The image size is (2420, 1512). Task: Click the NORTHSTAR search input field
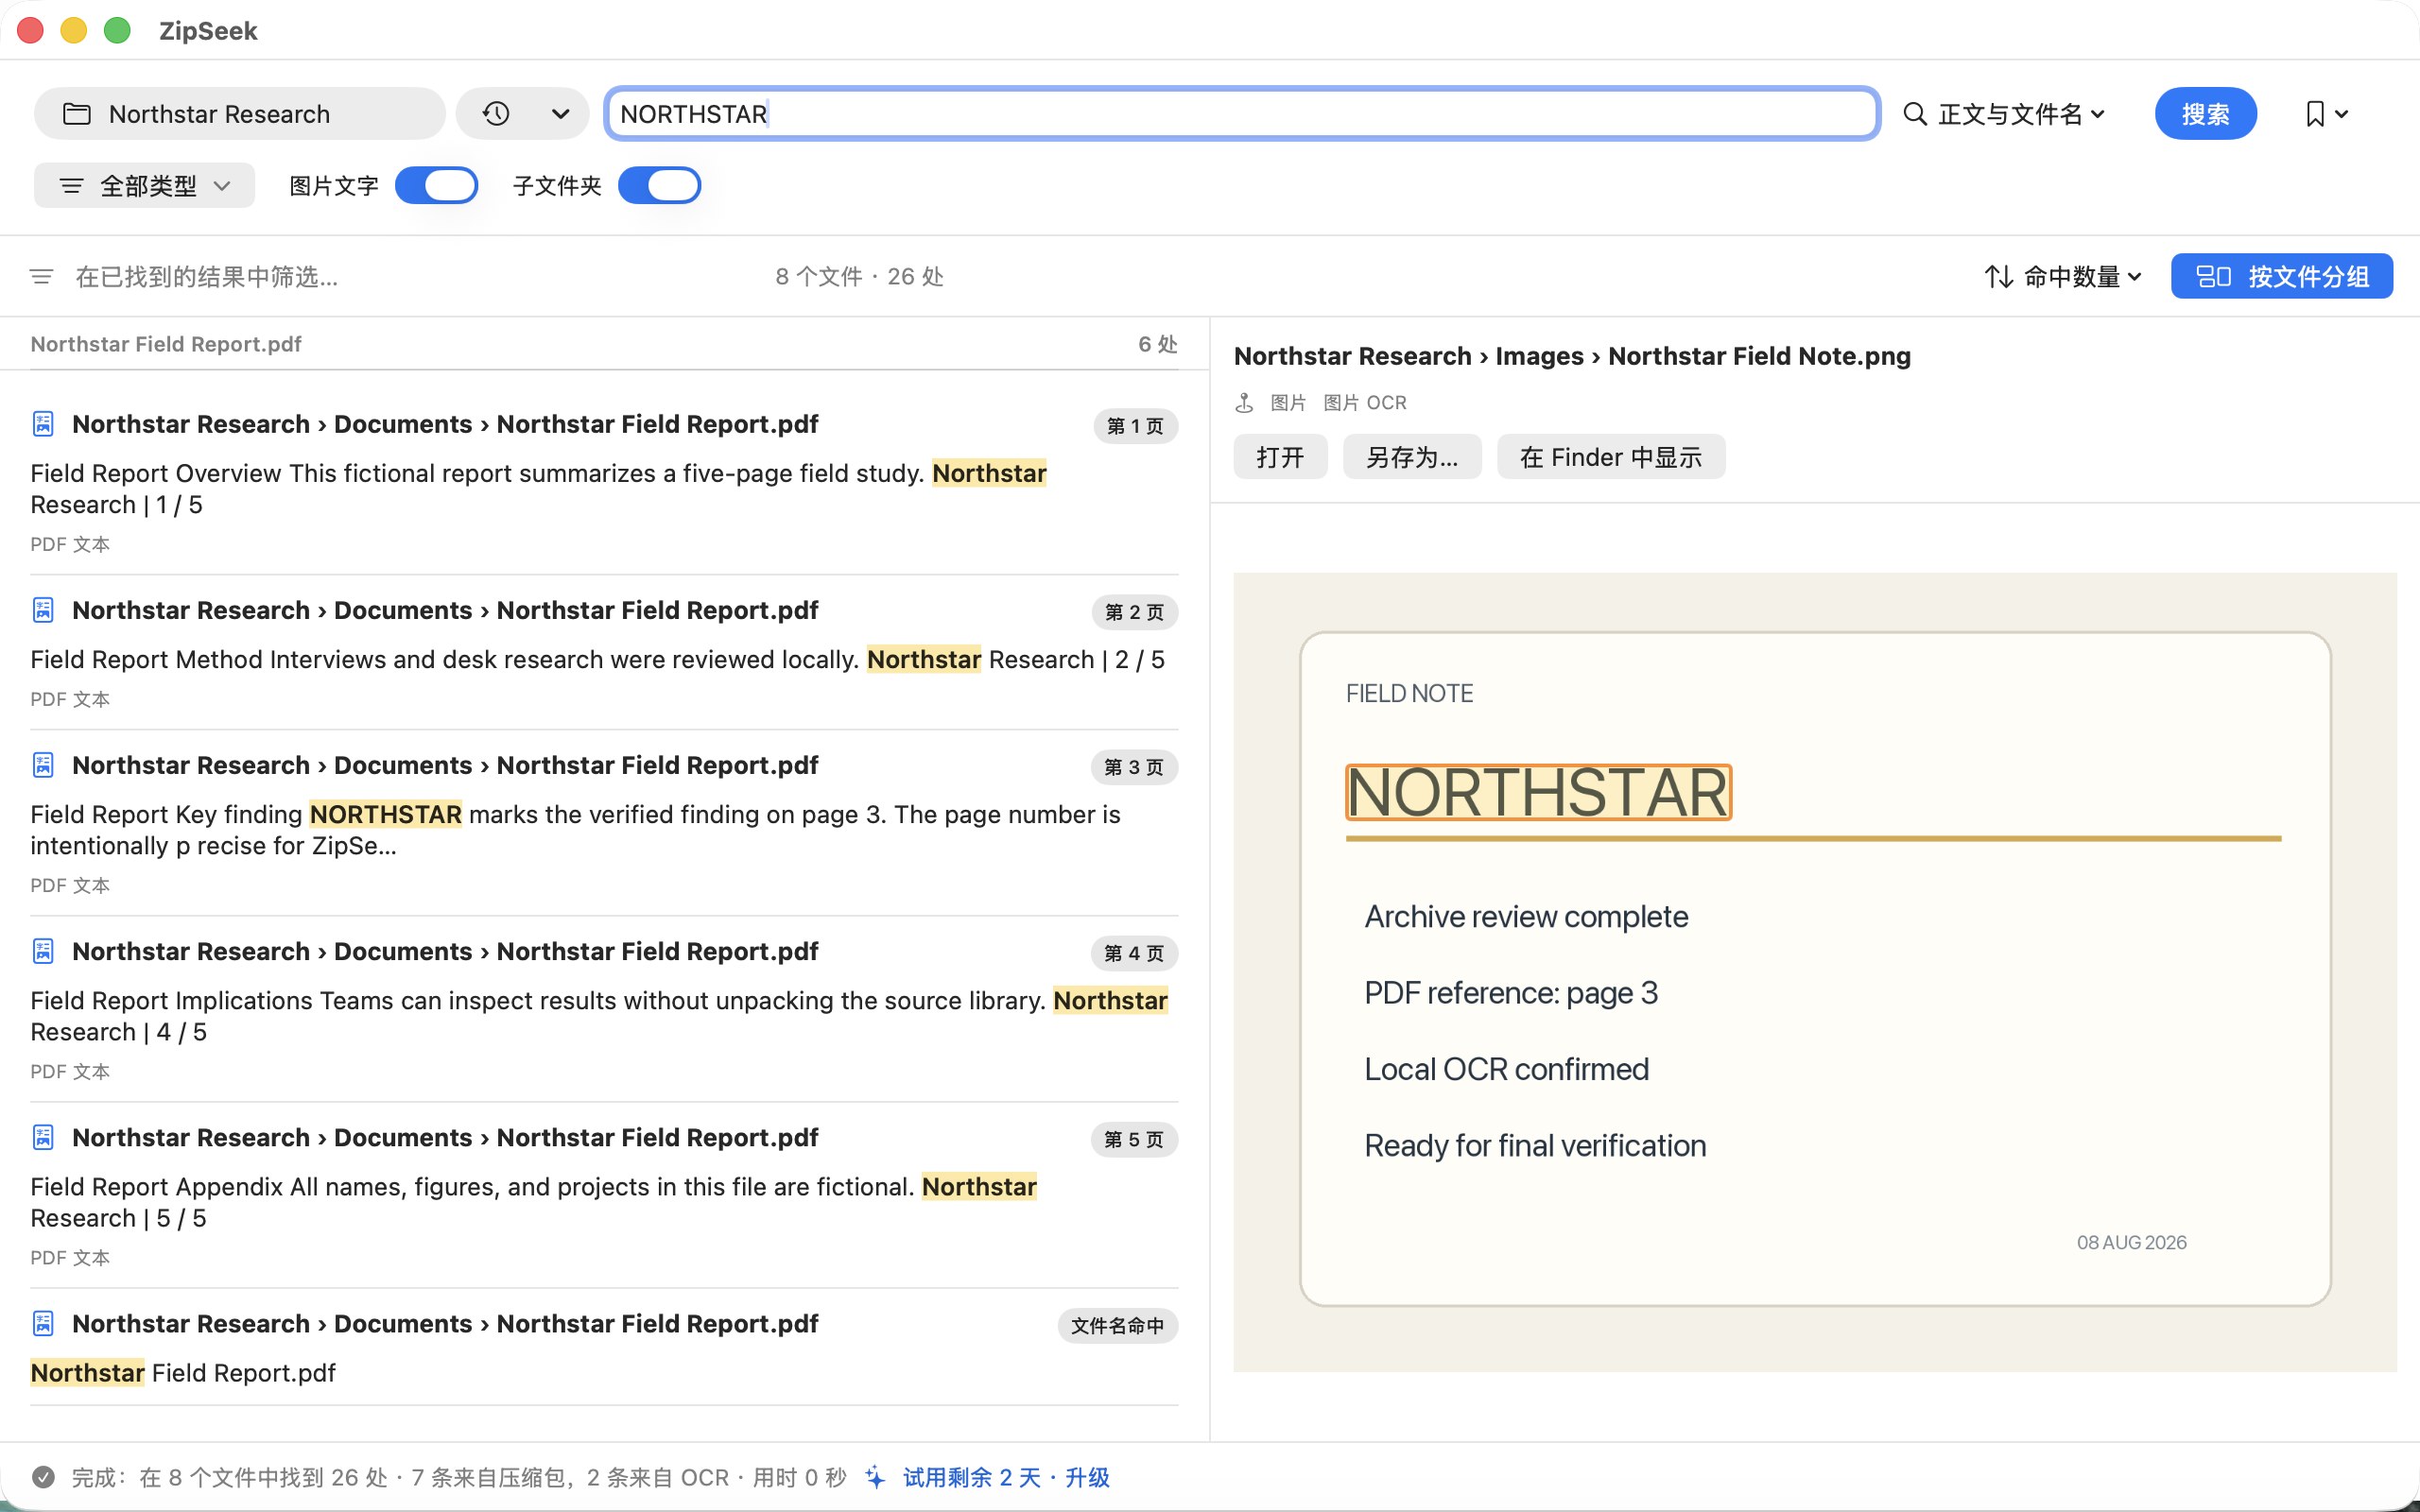pos(1242,114)
